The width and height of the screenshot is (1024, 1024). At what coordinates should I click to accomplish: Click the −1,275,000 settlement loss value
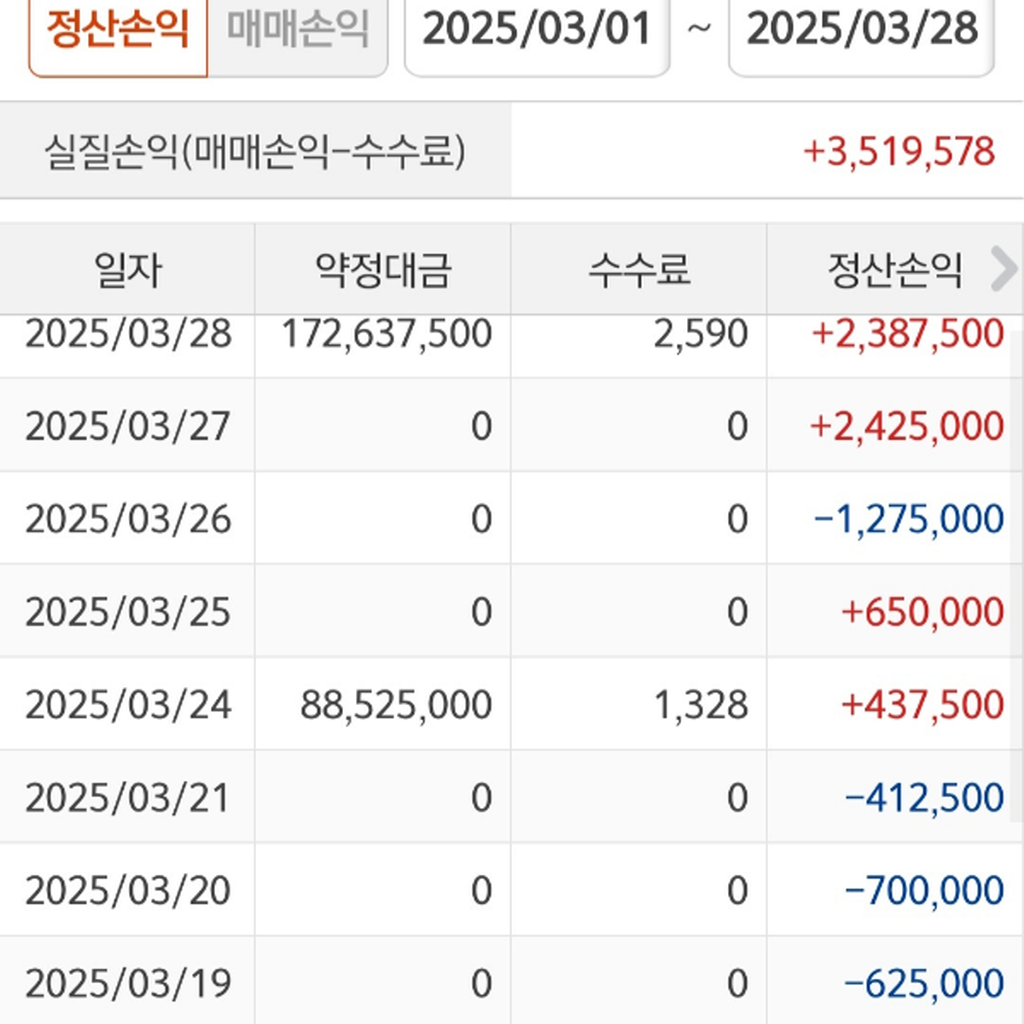[x=908, y=520]
